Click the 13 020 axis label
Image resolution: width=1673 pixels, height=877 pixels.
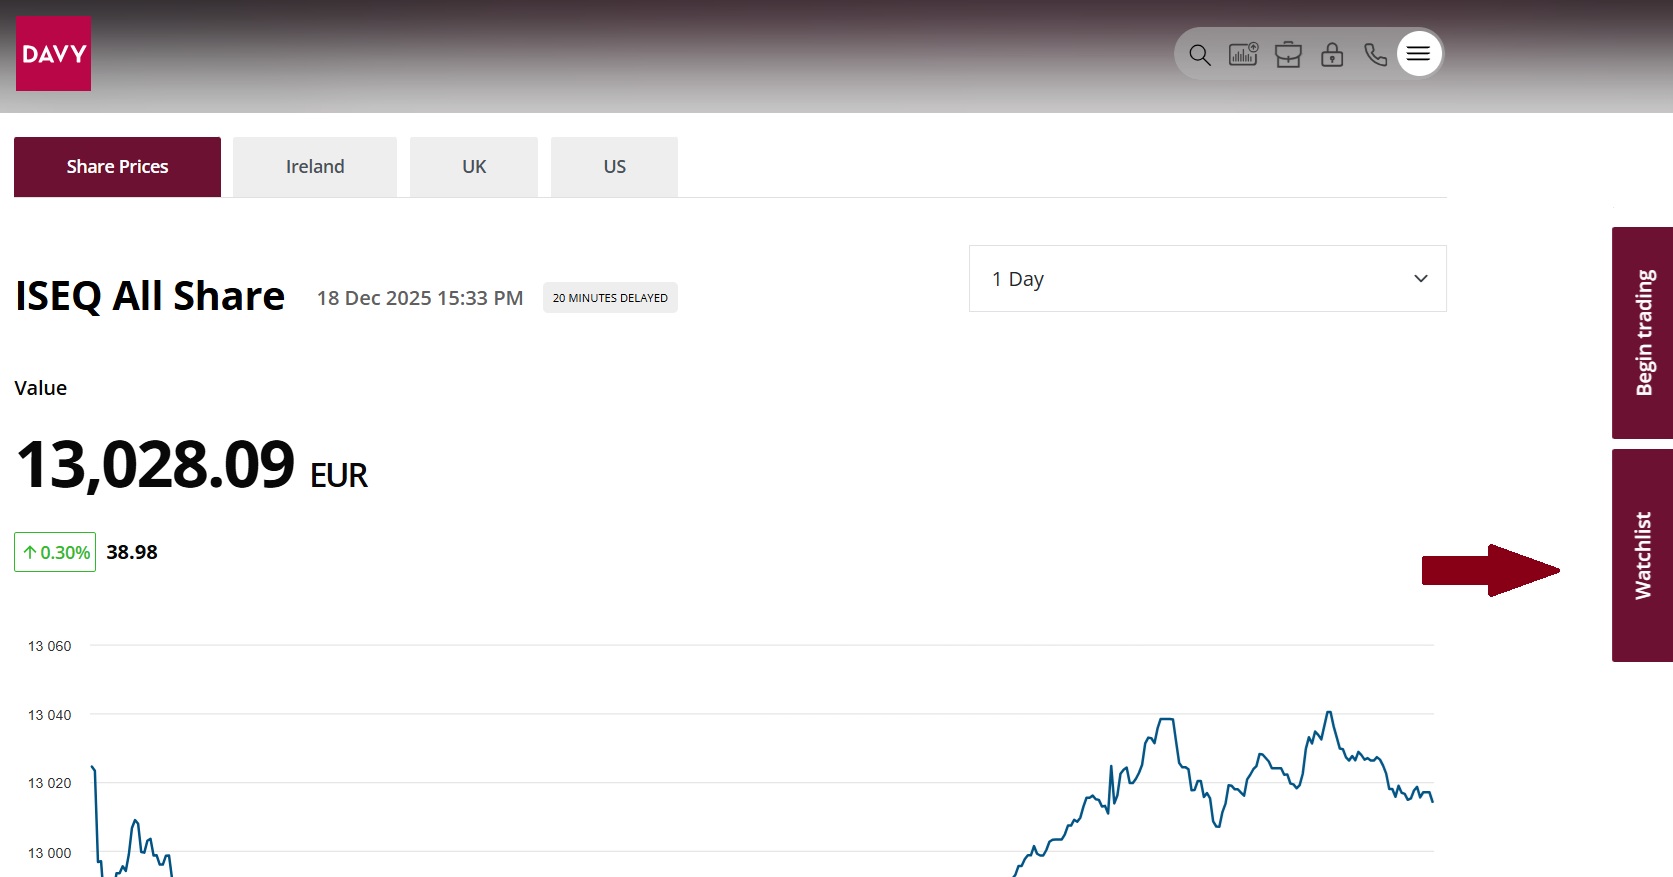pos(50,783)
